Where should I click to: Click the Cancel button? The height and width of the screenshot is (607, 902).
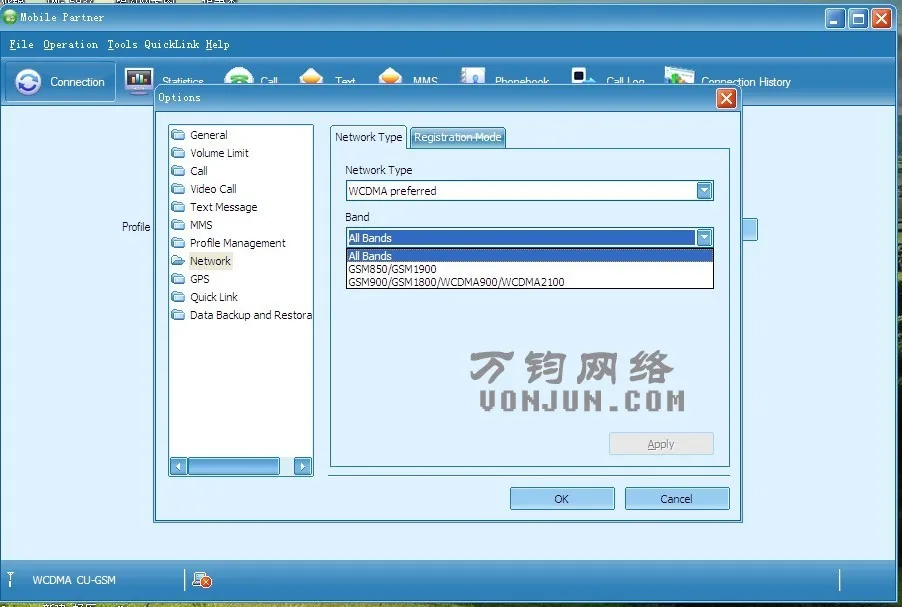pos(677,498)
